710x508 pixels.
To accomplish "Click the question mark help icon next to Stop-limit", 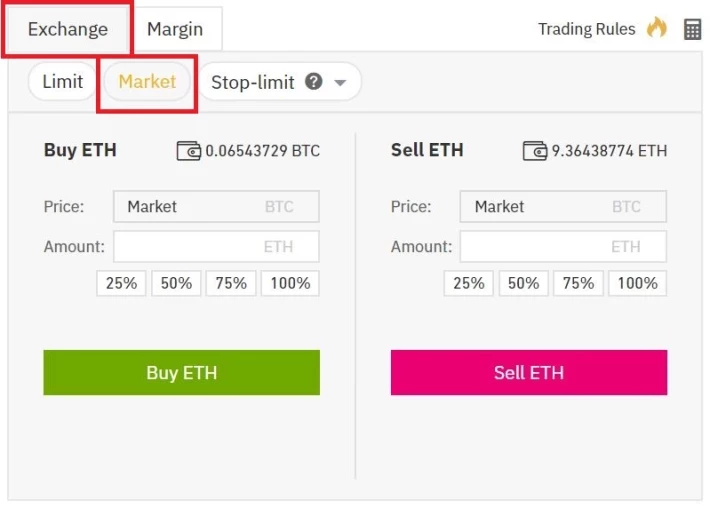I will point(313,82).
